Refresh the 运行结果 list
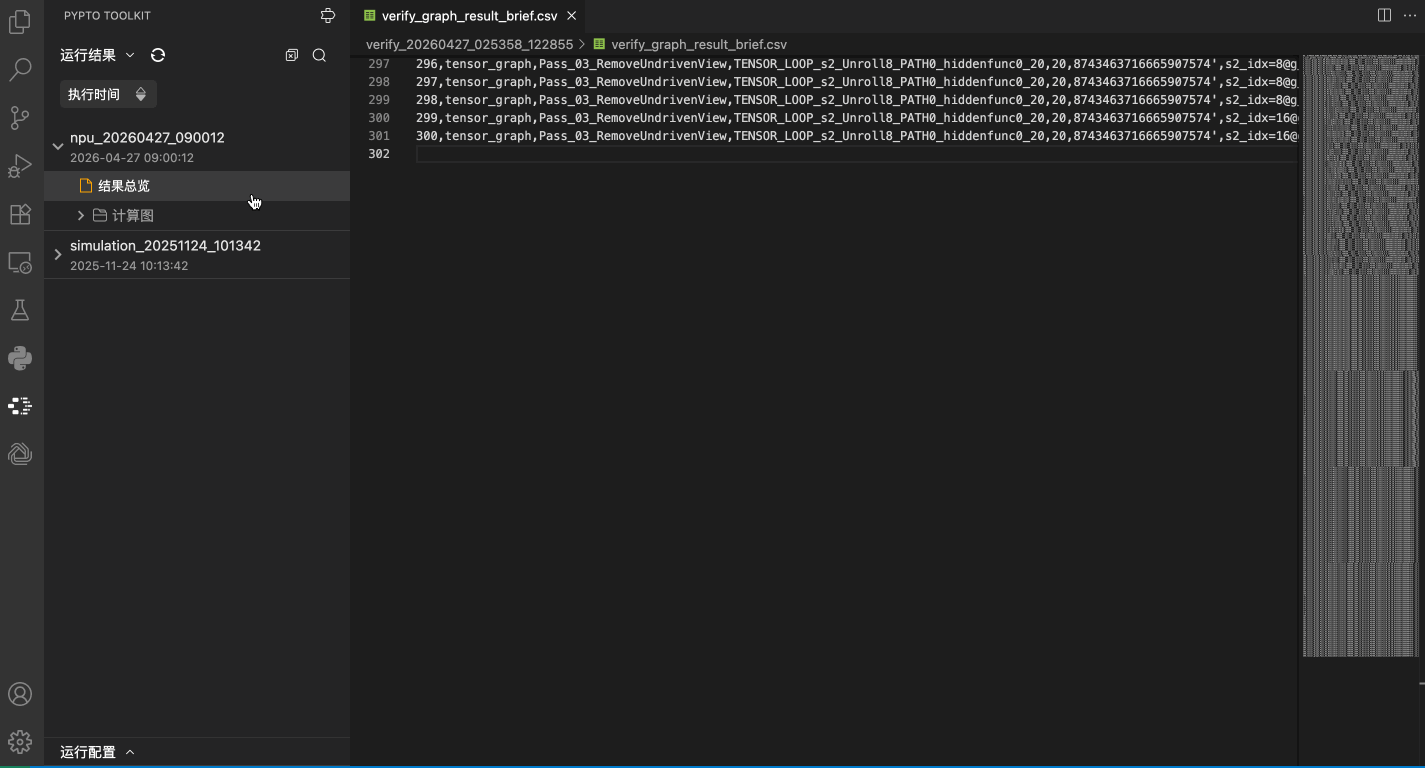1425x768 pixels. point(158,55)
